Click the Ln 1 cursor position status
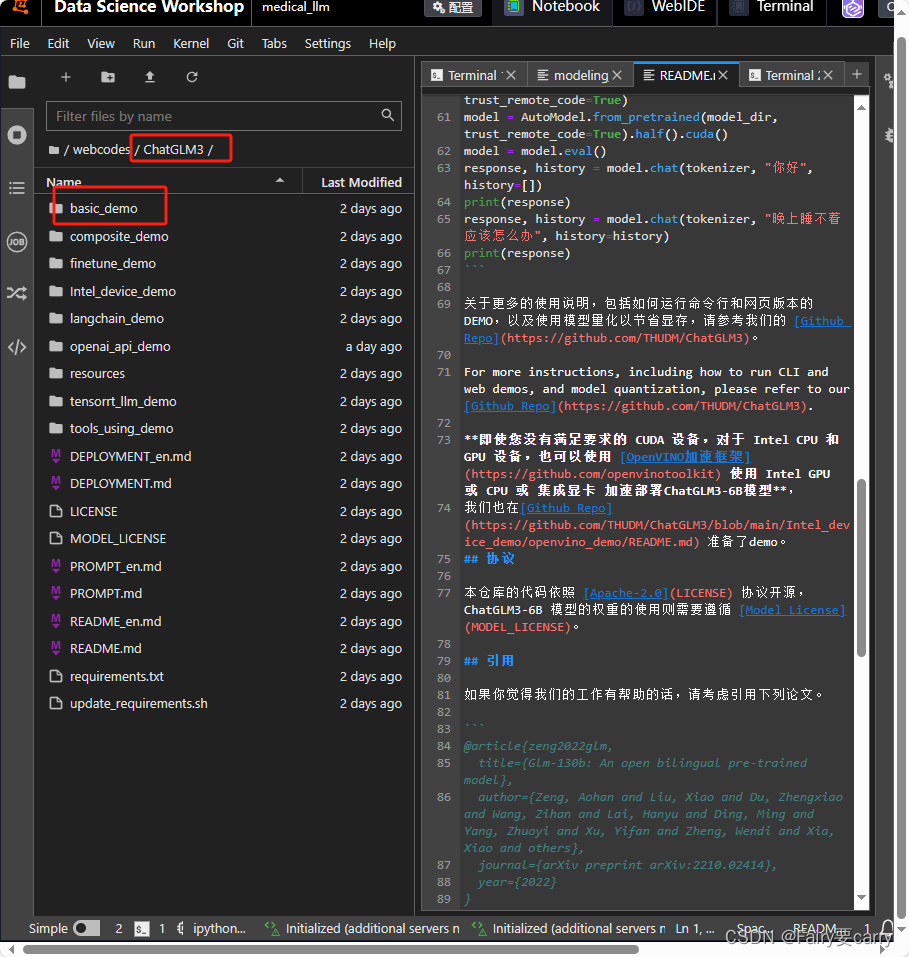This screenshot has width=909, height=957. 695,929
